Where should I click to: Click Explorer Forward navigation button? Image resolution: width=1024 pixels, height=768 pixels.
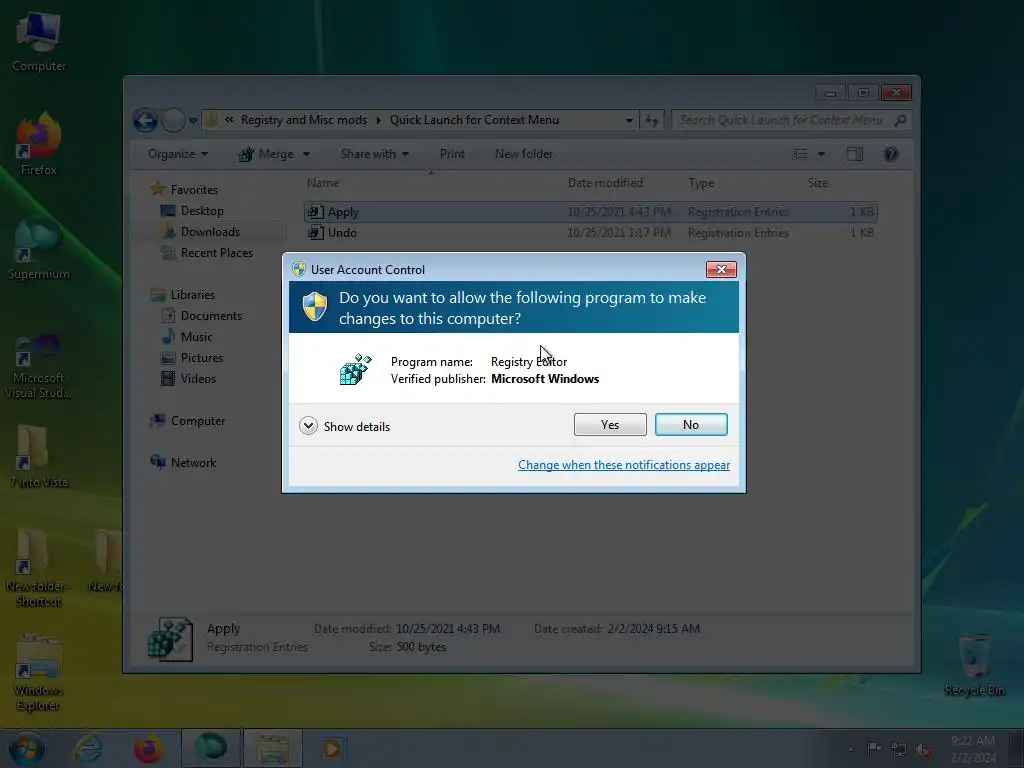(x=173, y=120)
